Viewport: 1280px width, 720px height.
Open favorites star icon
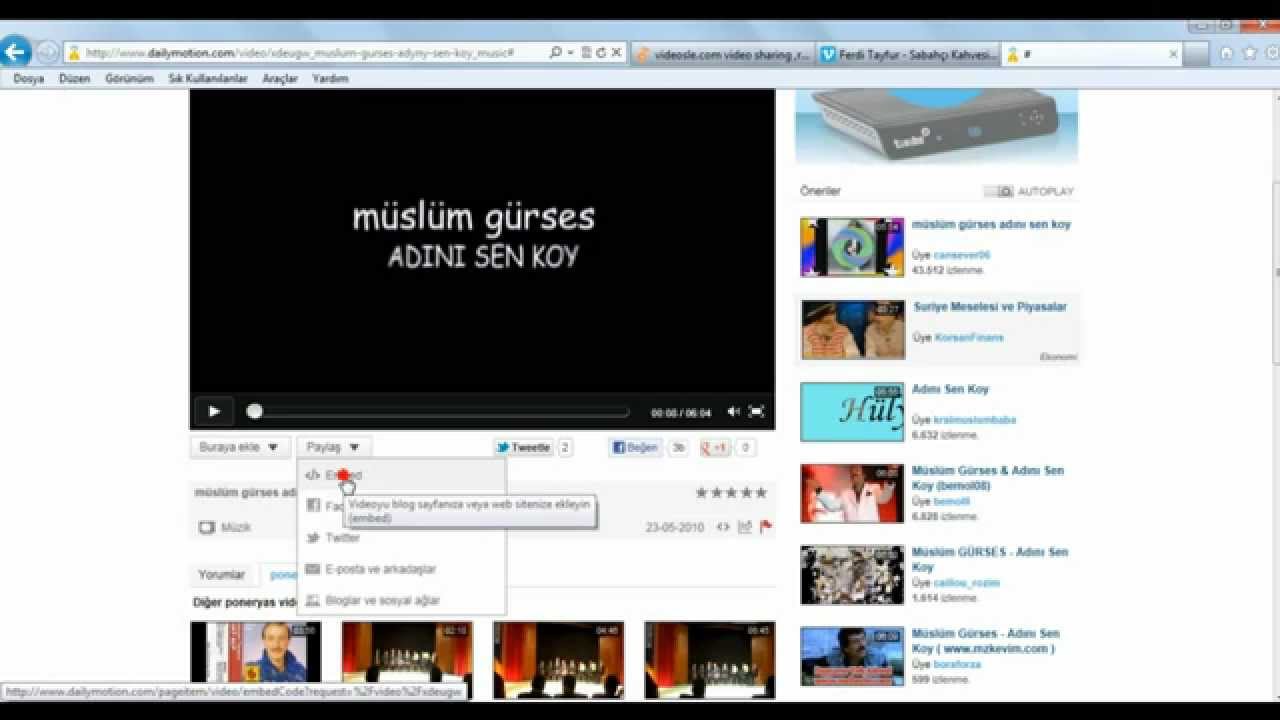tap(1248, 53)
